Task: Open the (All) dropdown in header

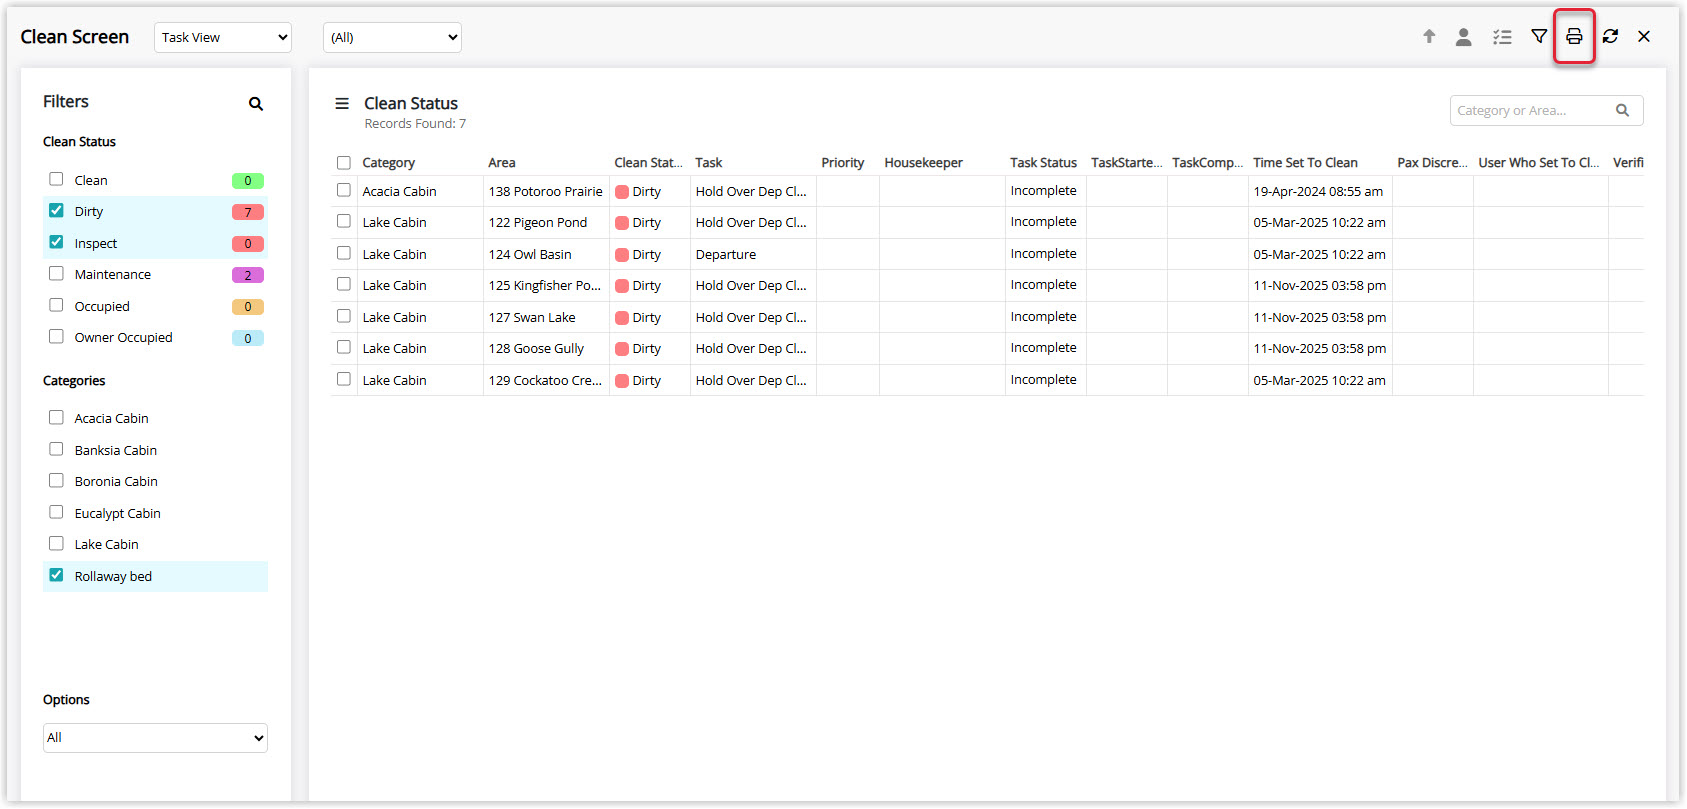Action: pyautogui.click(x=393, y=38)
